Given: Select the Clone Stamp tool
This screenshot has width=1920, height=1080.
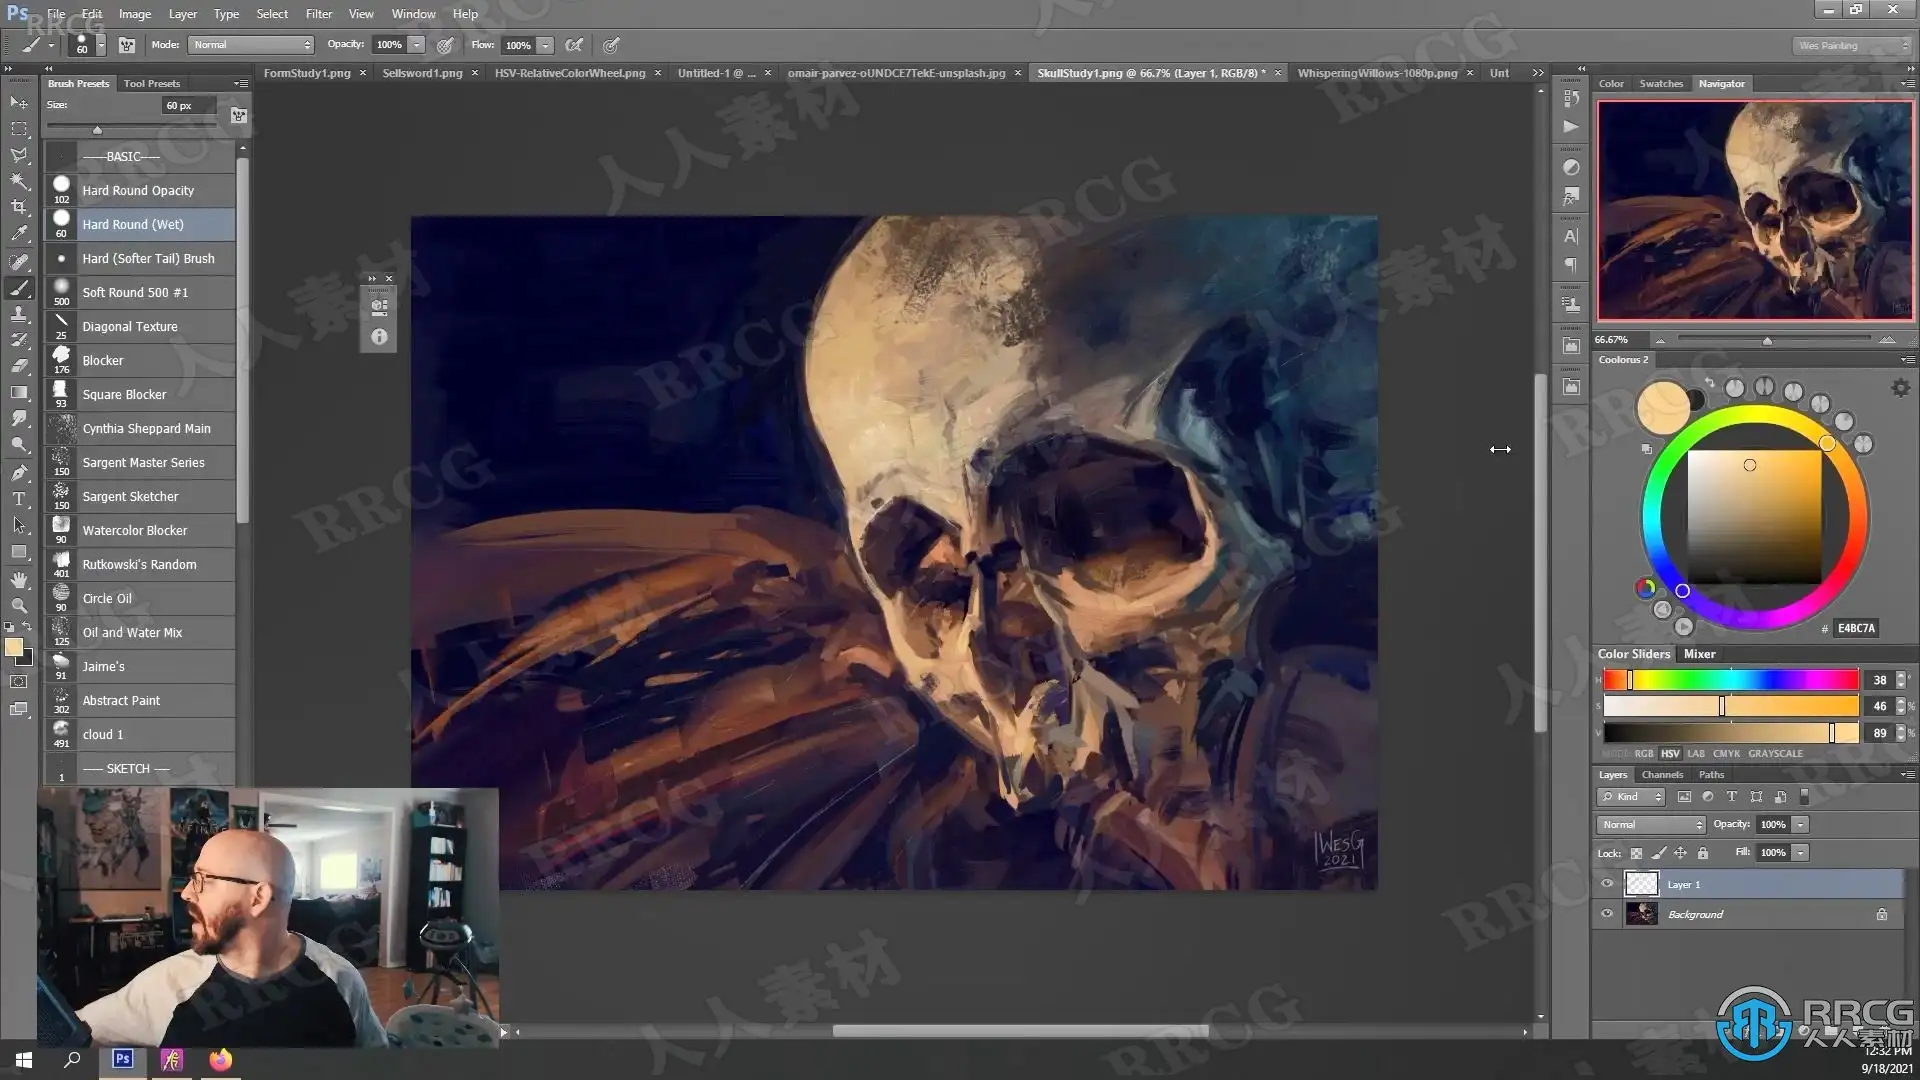Looking at the screenshot, I should pyautogui.click(x=19, y=314).
